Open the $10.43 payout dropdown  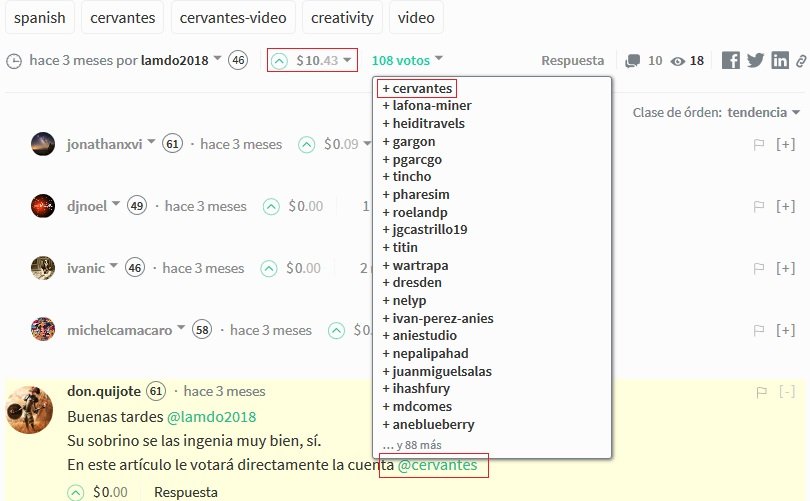(324, 60)
